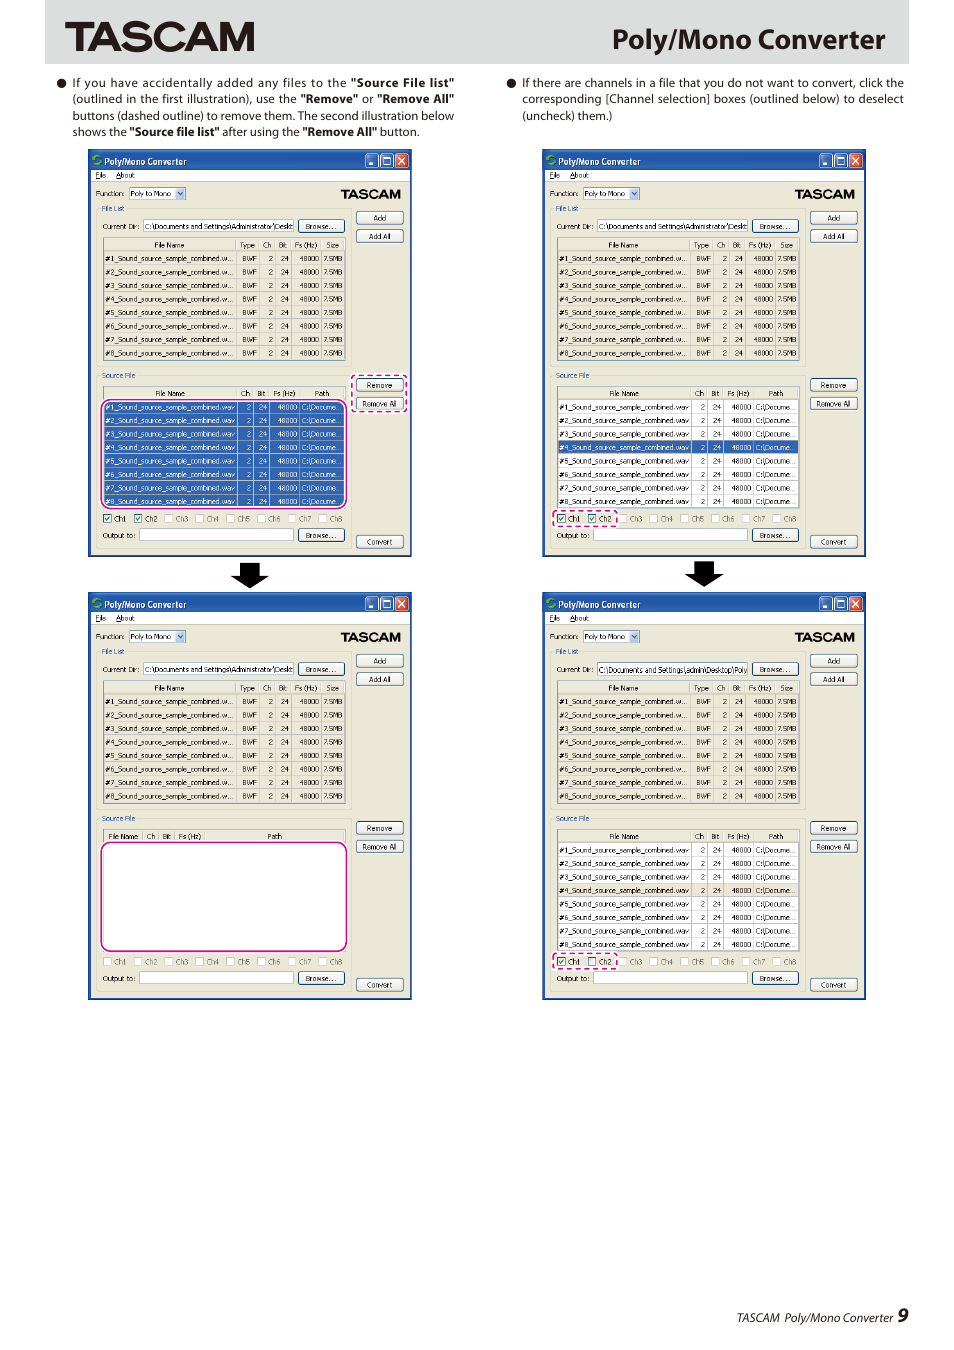Select #1 source file row in all-rows-selected window

[224, 407]
